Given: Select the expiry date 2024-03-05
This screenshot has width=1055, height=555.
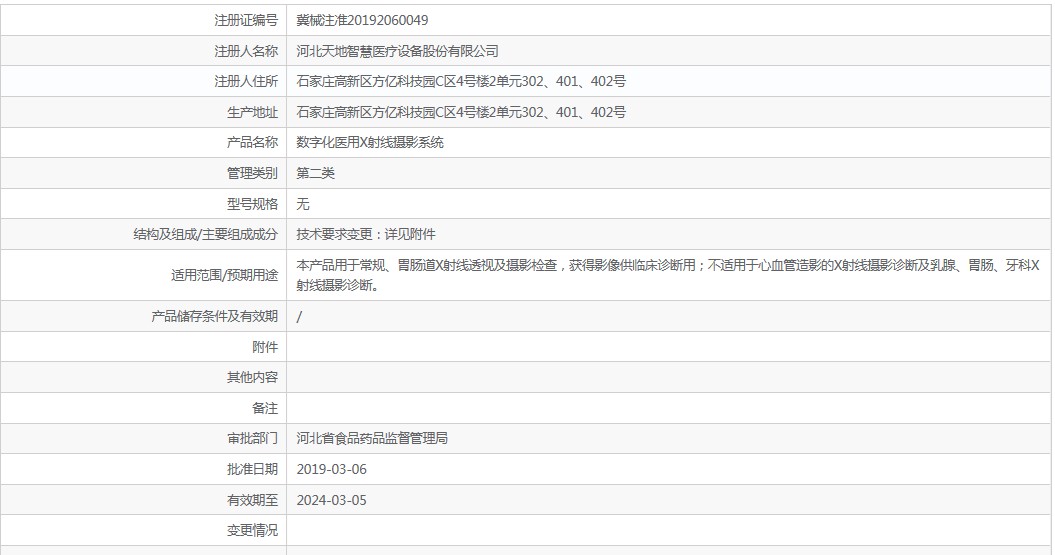Looking at the screenshot, I should coord(332,501).
